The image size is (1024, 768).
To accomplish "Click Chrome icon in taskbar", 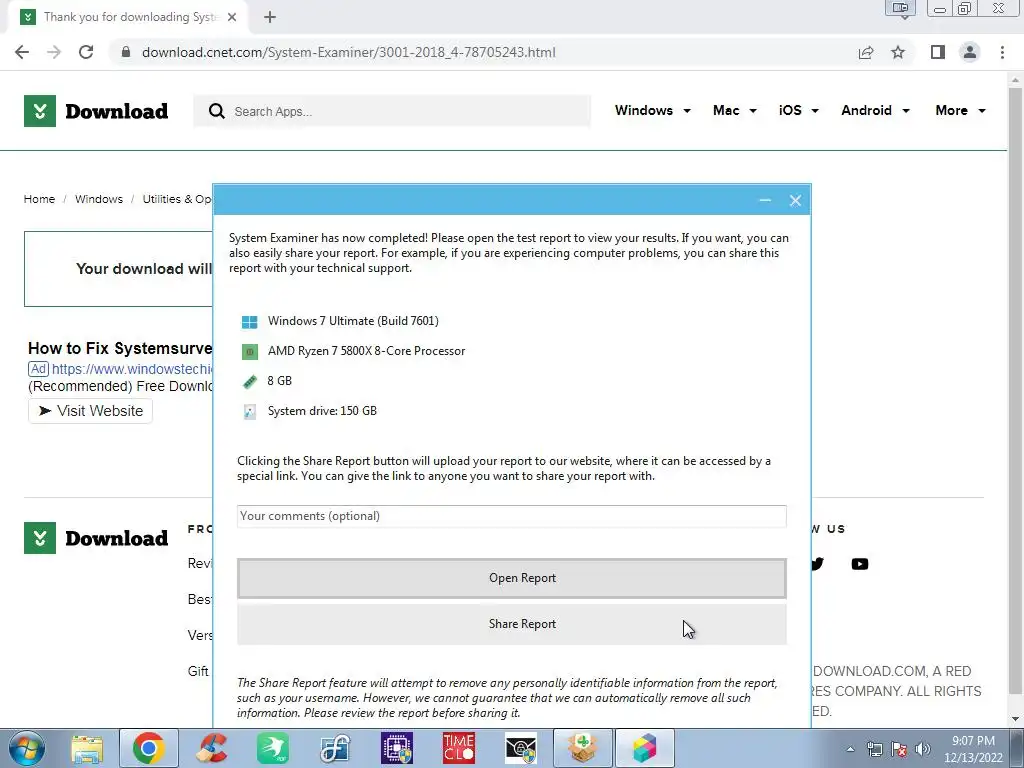I will (x=148, y=748).
